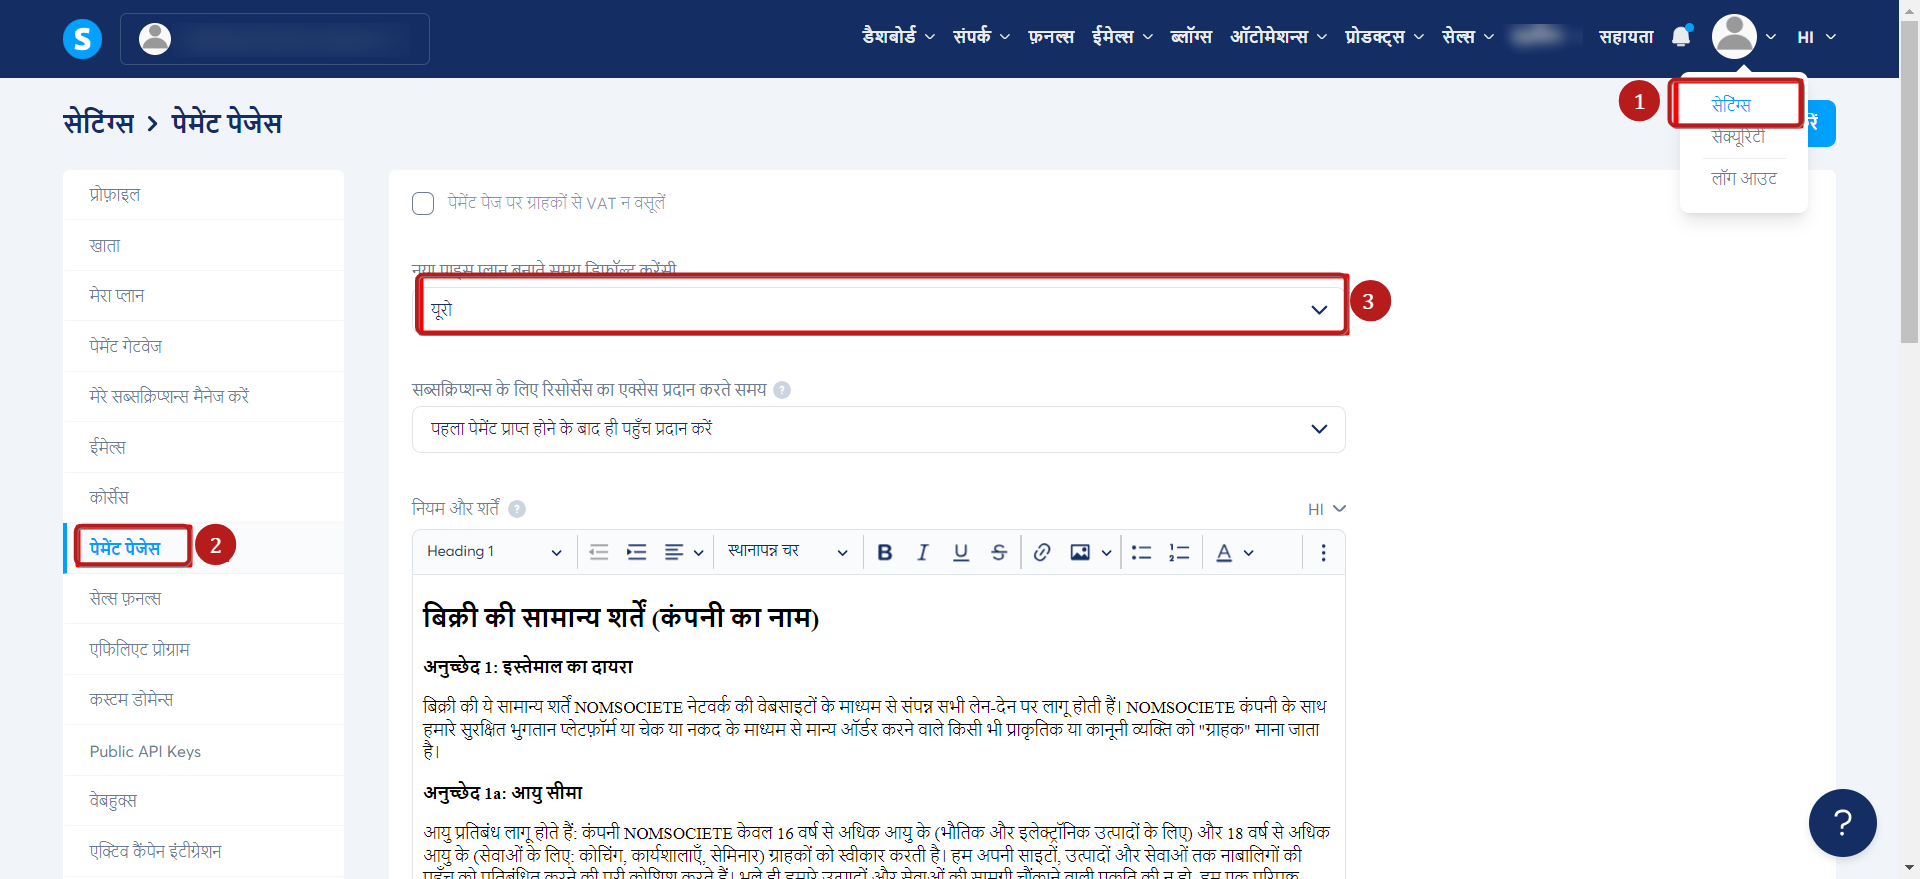Open the Heading 1 style dropdown
1920x879 pixels.
pyautogui.click(x=494, y=552)
